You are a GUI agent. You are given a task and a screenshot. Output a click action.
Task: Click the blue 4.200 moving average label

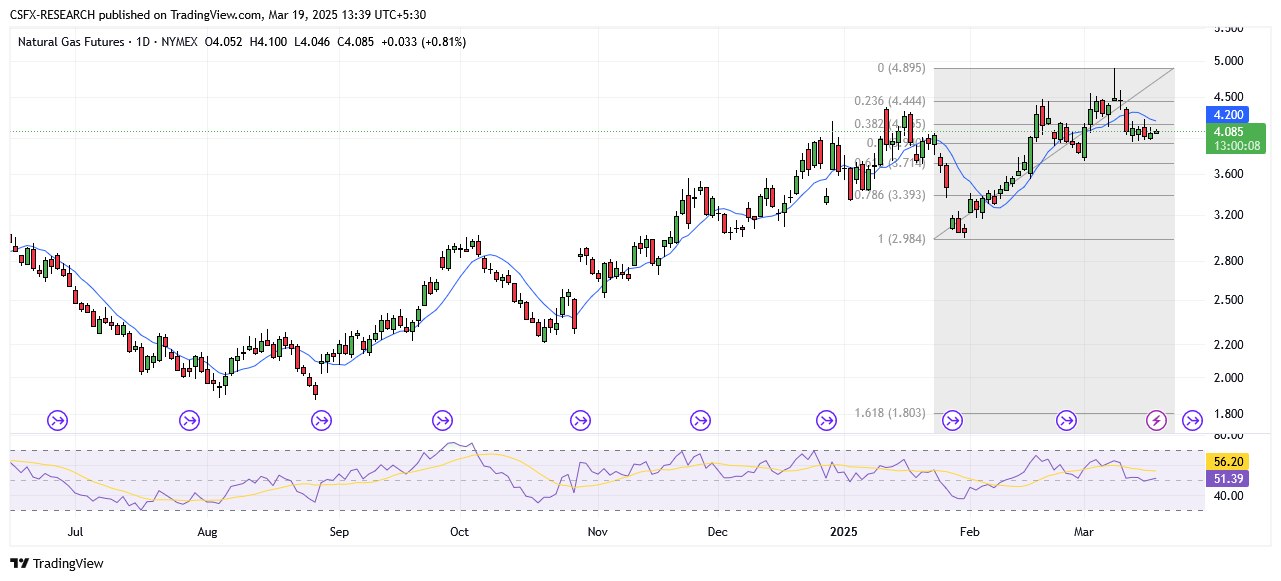click(x=1227, y=115)
